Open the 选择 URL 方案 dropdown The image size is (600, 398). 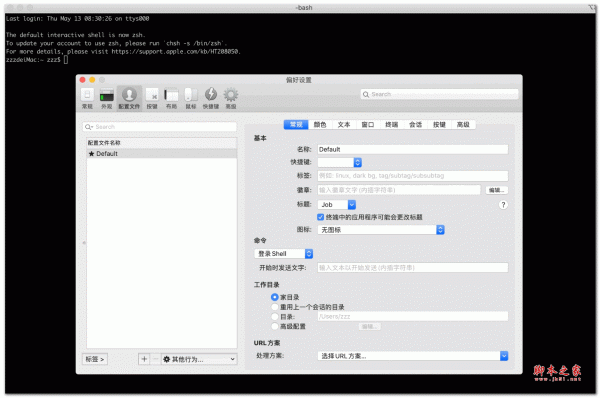(412, 356)
